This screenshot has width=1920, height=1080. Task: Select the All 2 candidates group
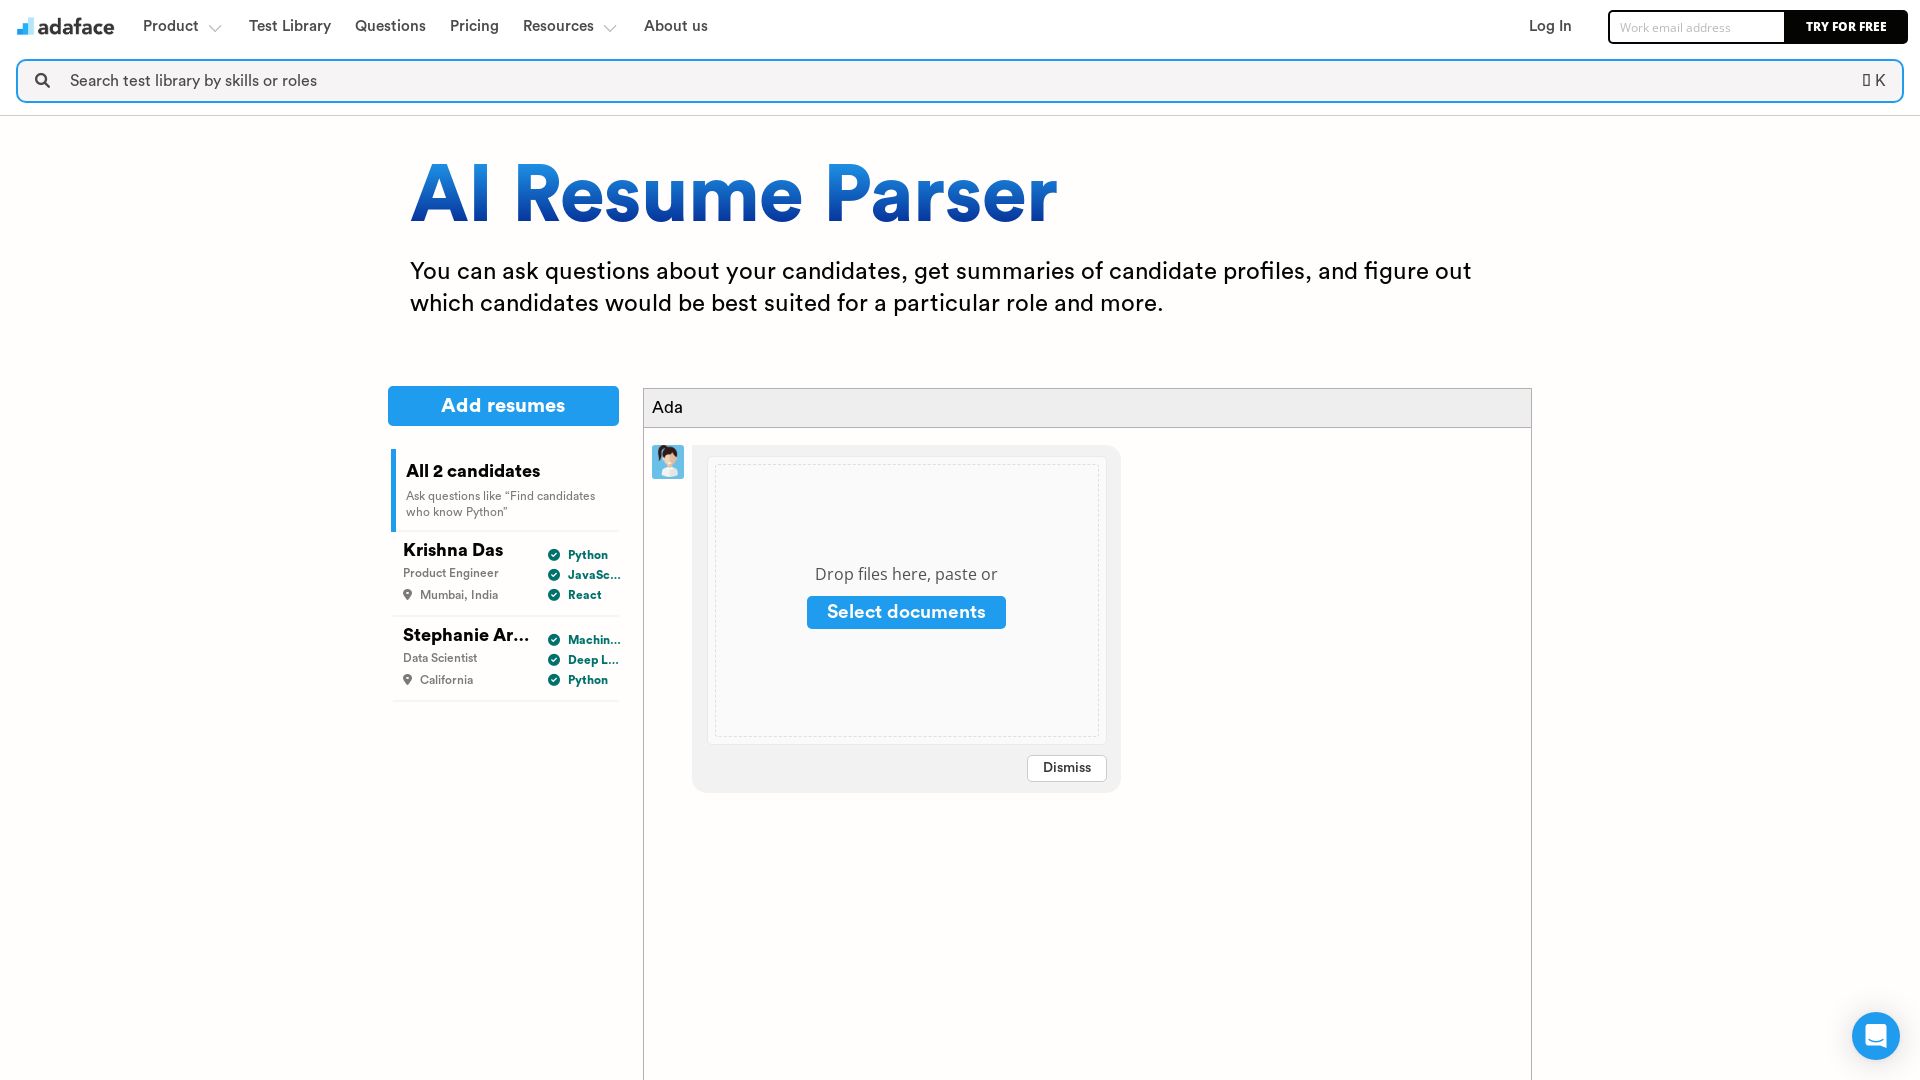(x=472, y=471)
